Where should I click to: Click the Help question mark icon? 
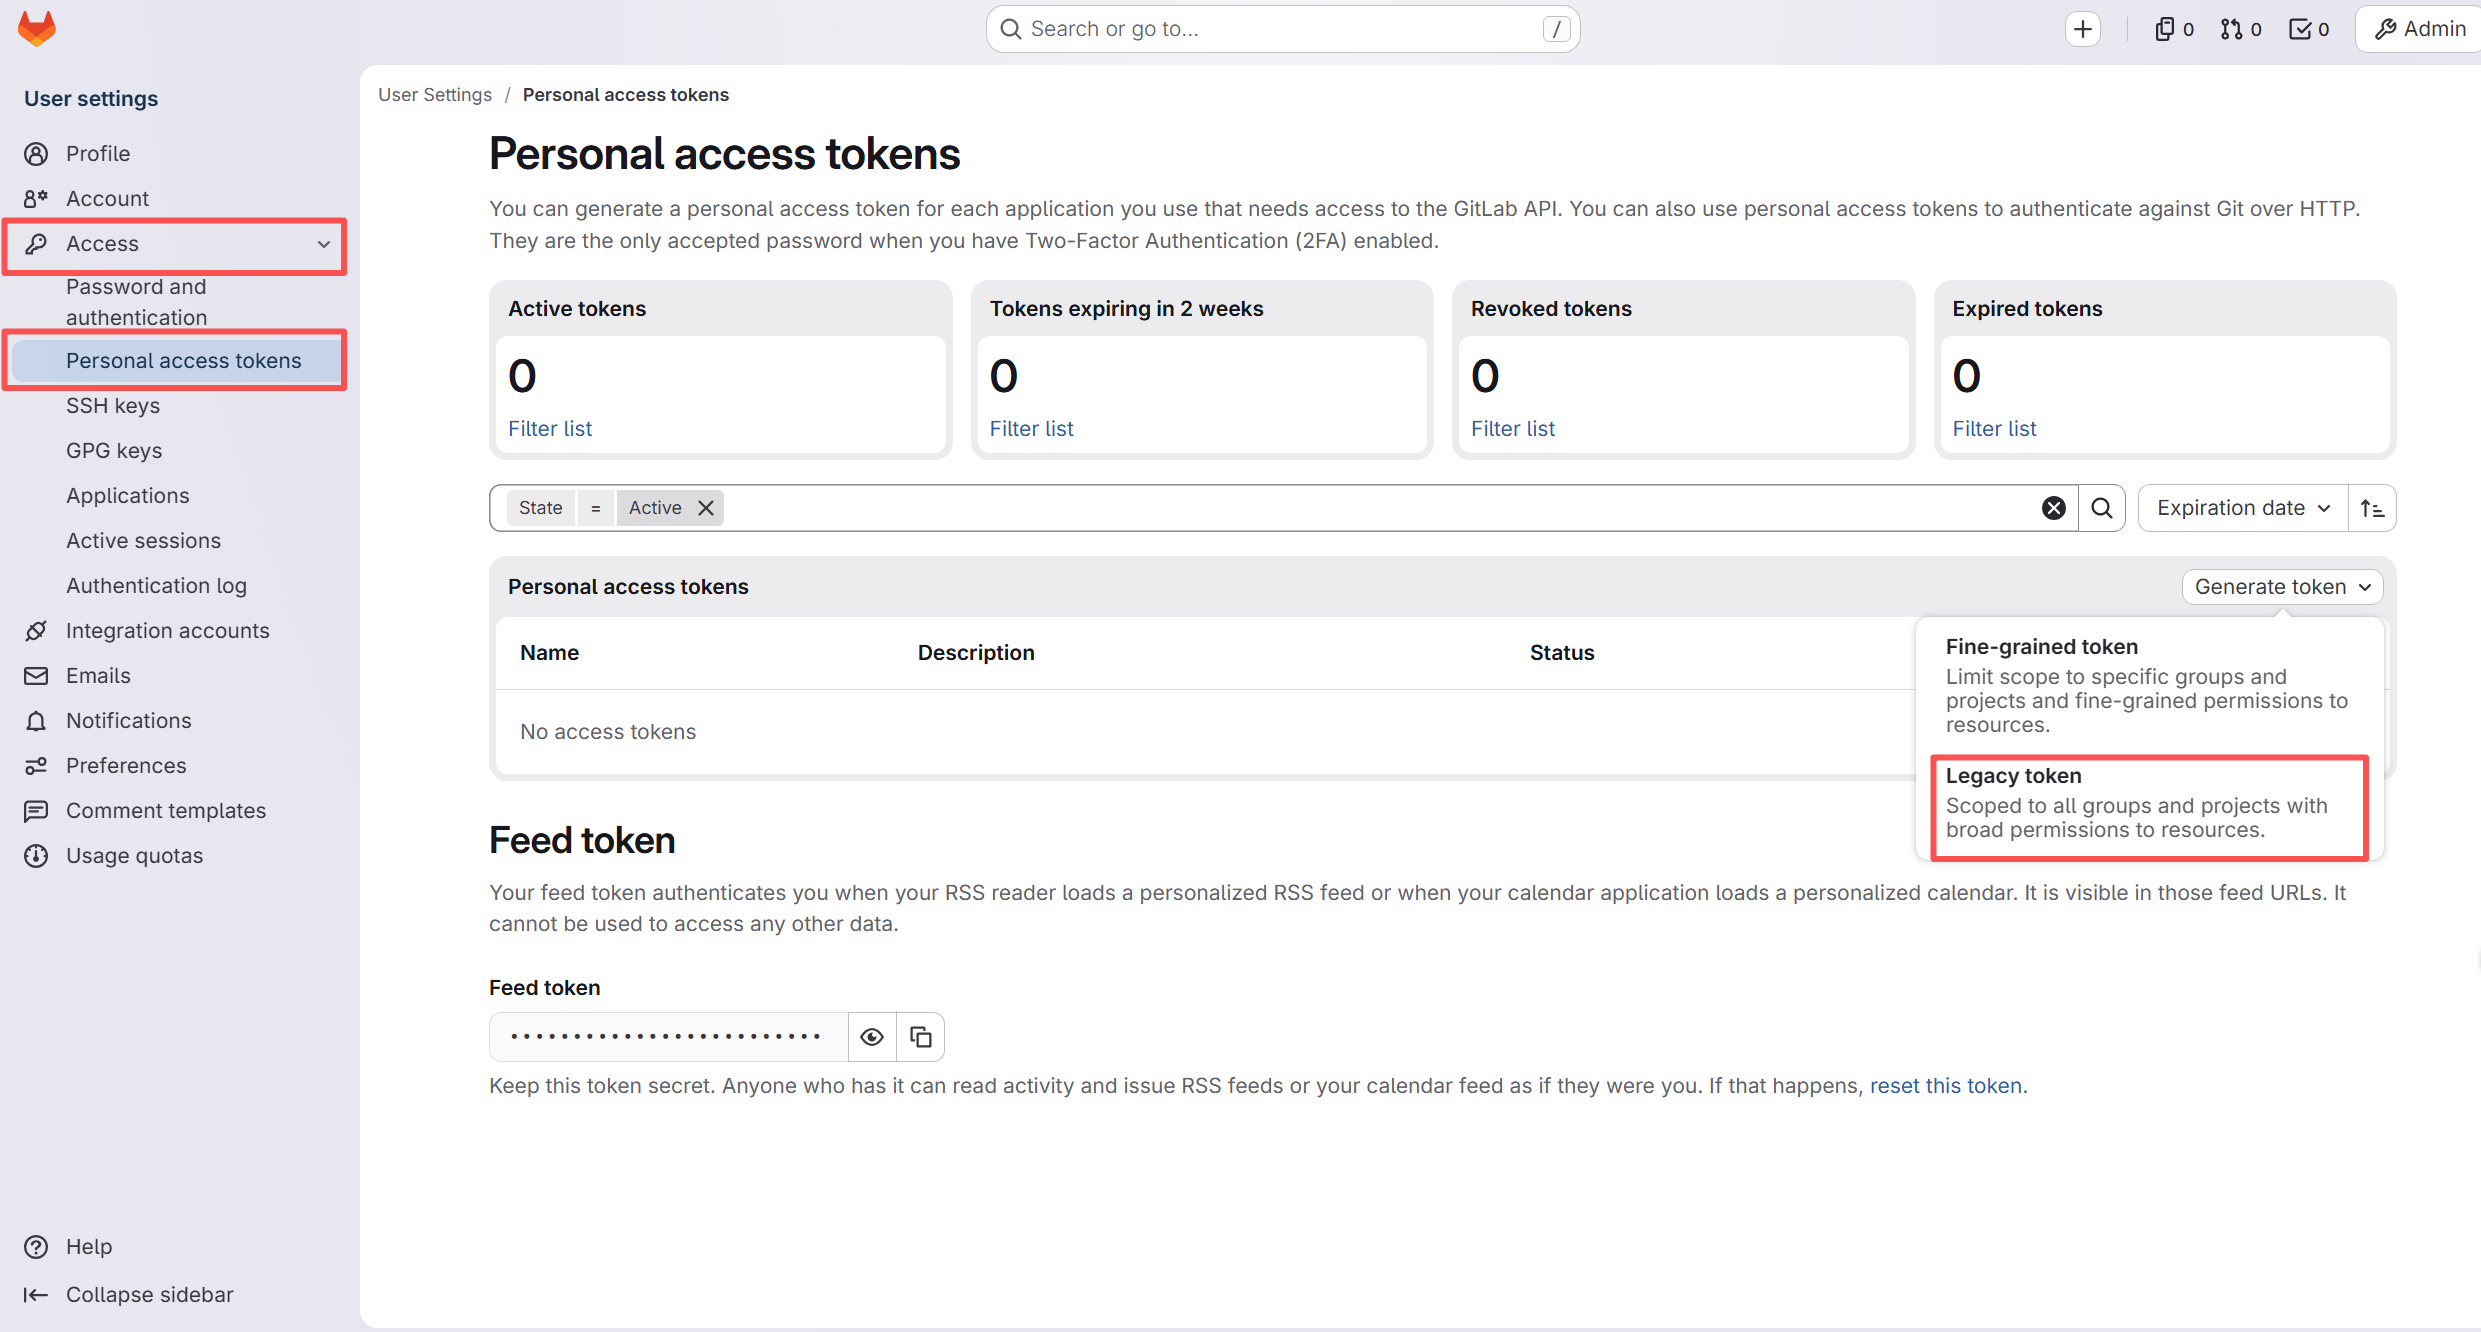point(36,1246)
